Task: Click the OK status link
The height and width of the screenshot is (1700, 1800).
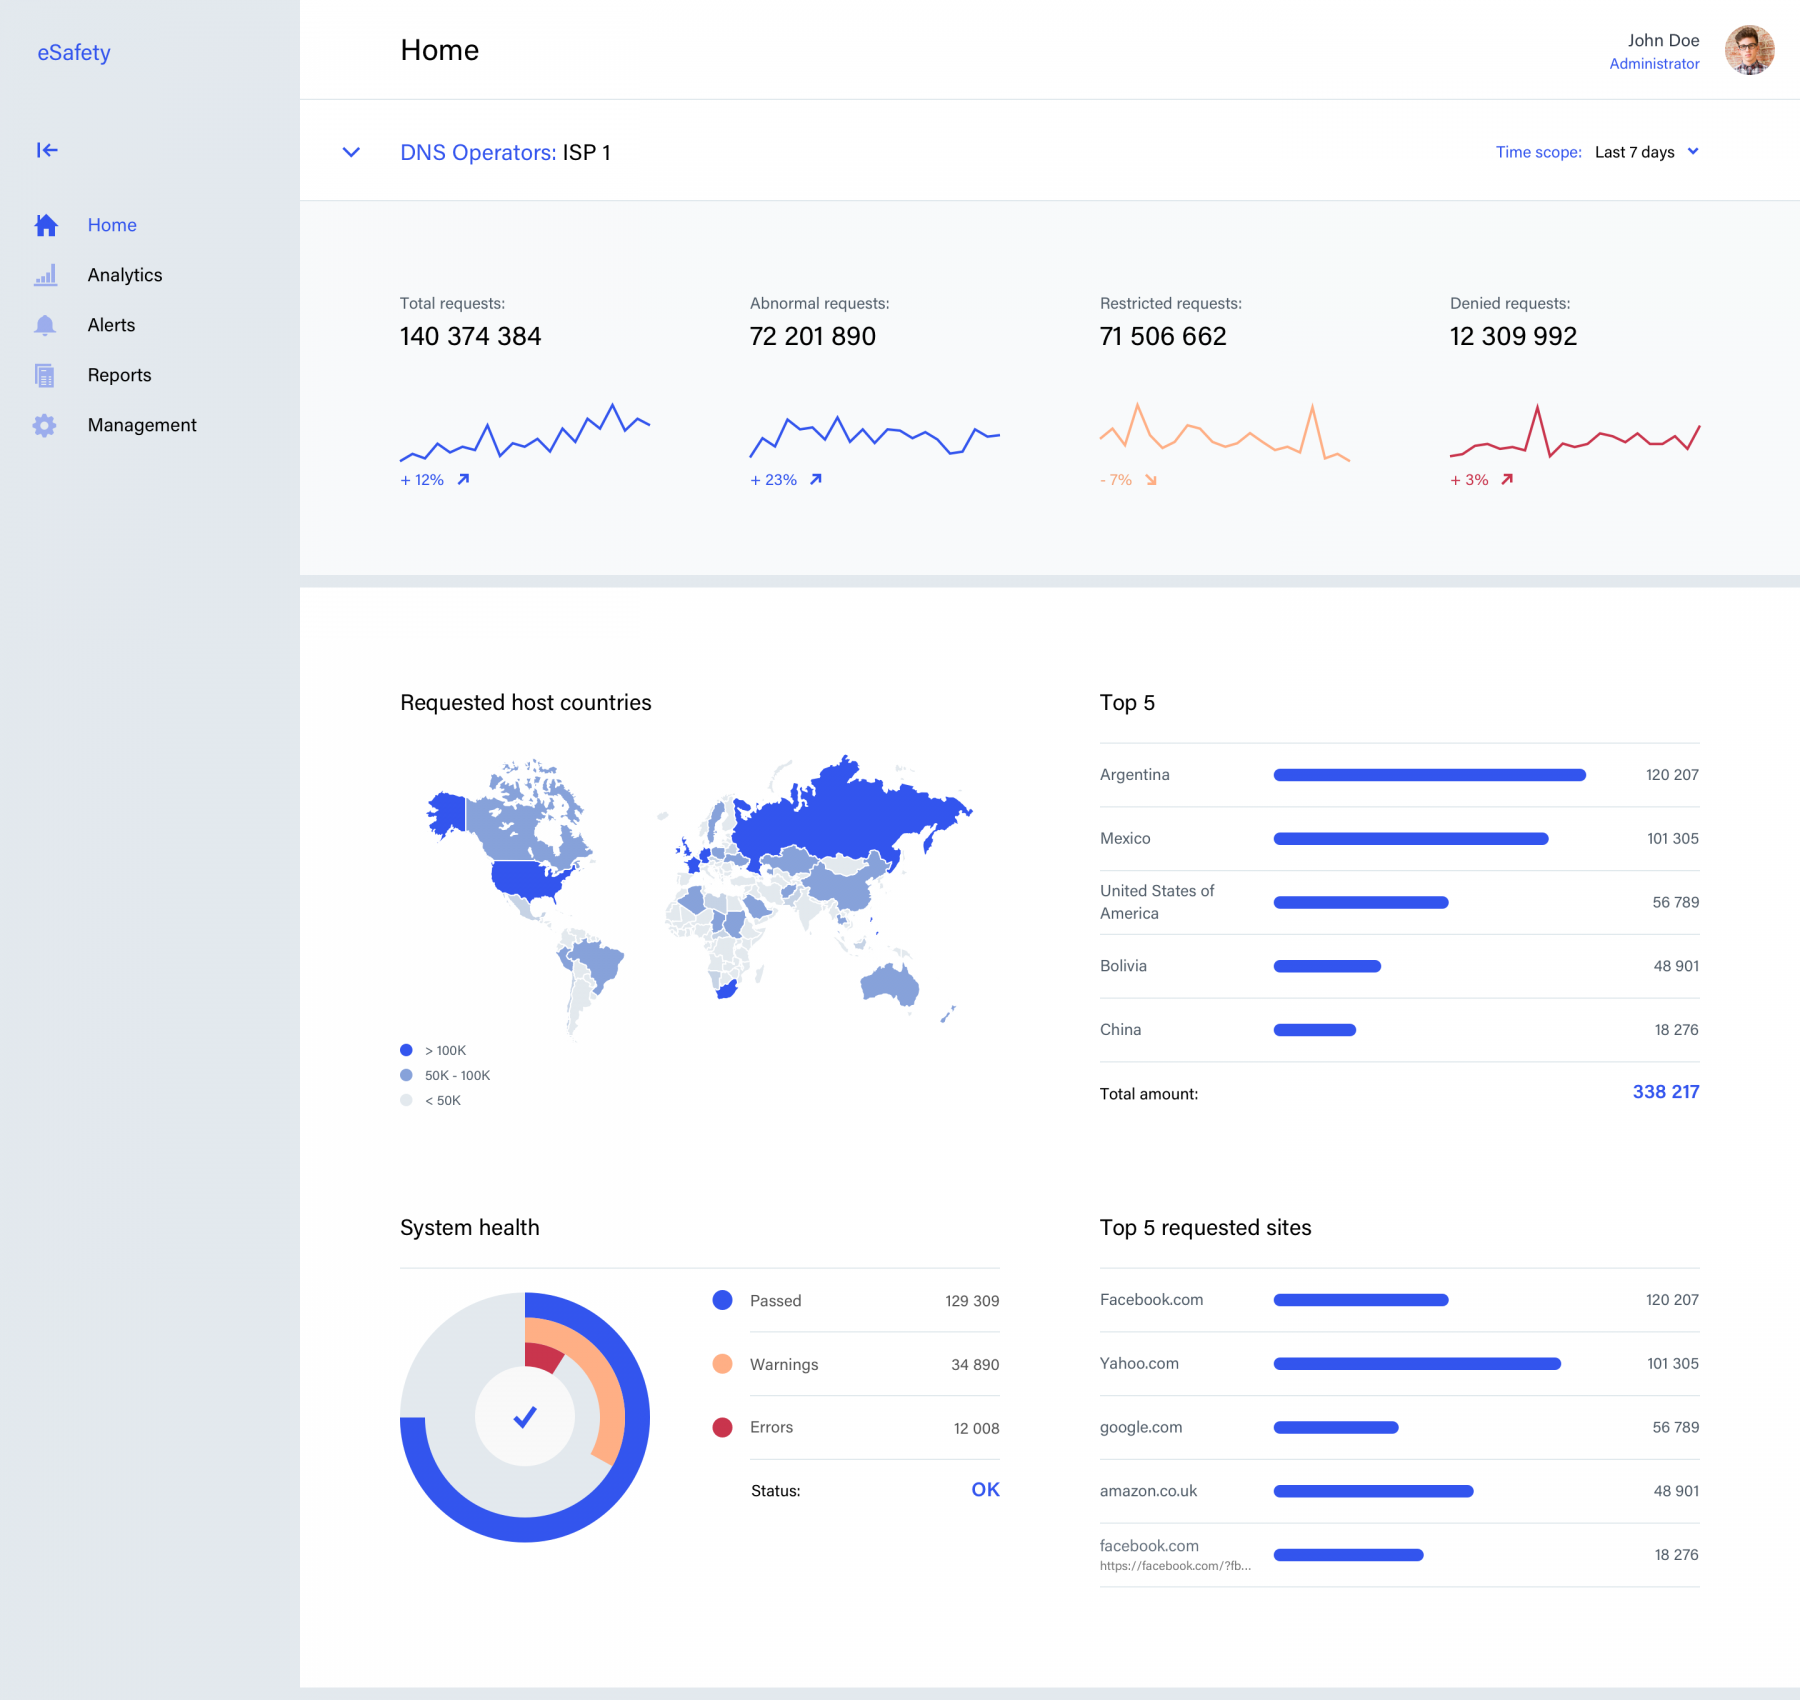Action: tap(985, 1489)
